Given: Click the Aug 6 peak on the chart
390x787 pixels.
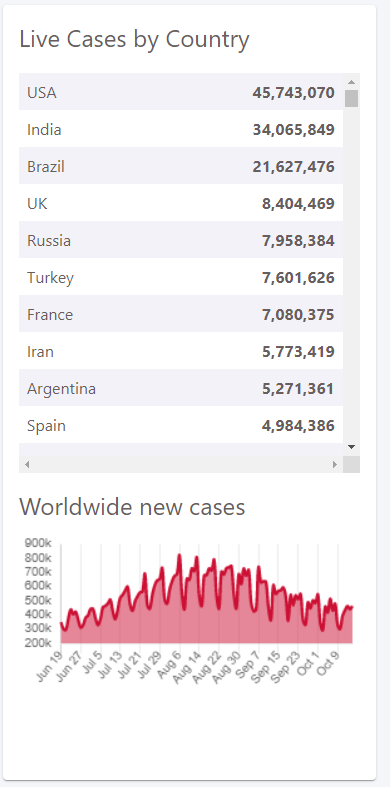Looking at the screenshot, I should pos(179,556).
